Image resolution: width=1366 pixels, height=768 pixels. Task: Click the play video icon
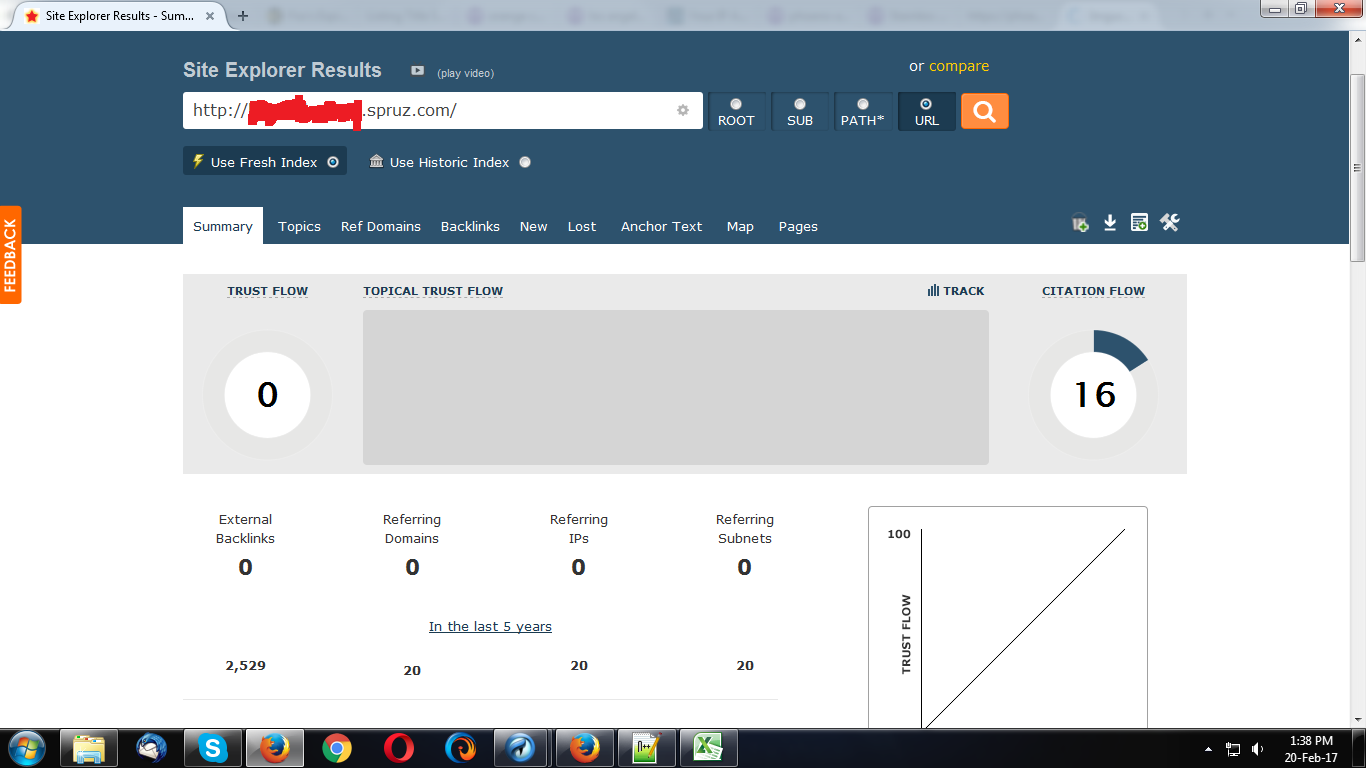click(x=417, y=71)
